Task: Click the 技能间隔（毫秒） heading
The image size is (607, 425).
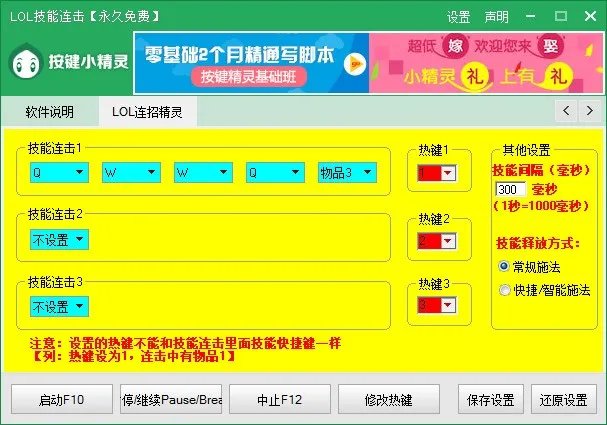Action: [x=541, y=170]
